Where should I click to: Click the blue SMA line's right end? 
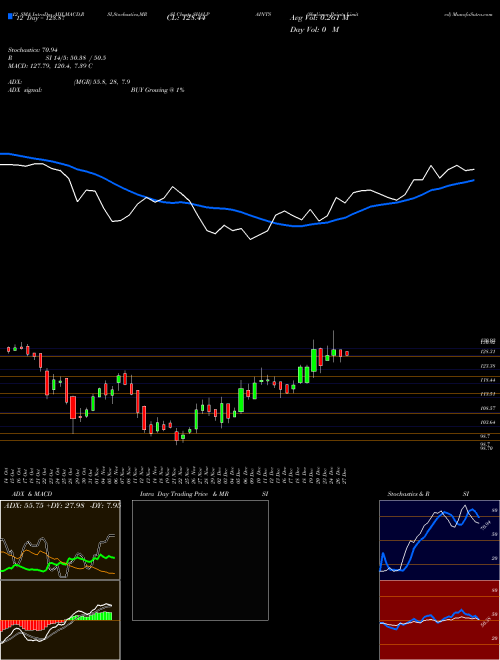pyautogui.click(x=473, y=180)
